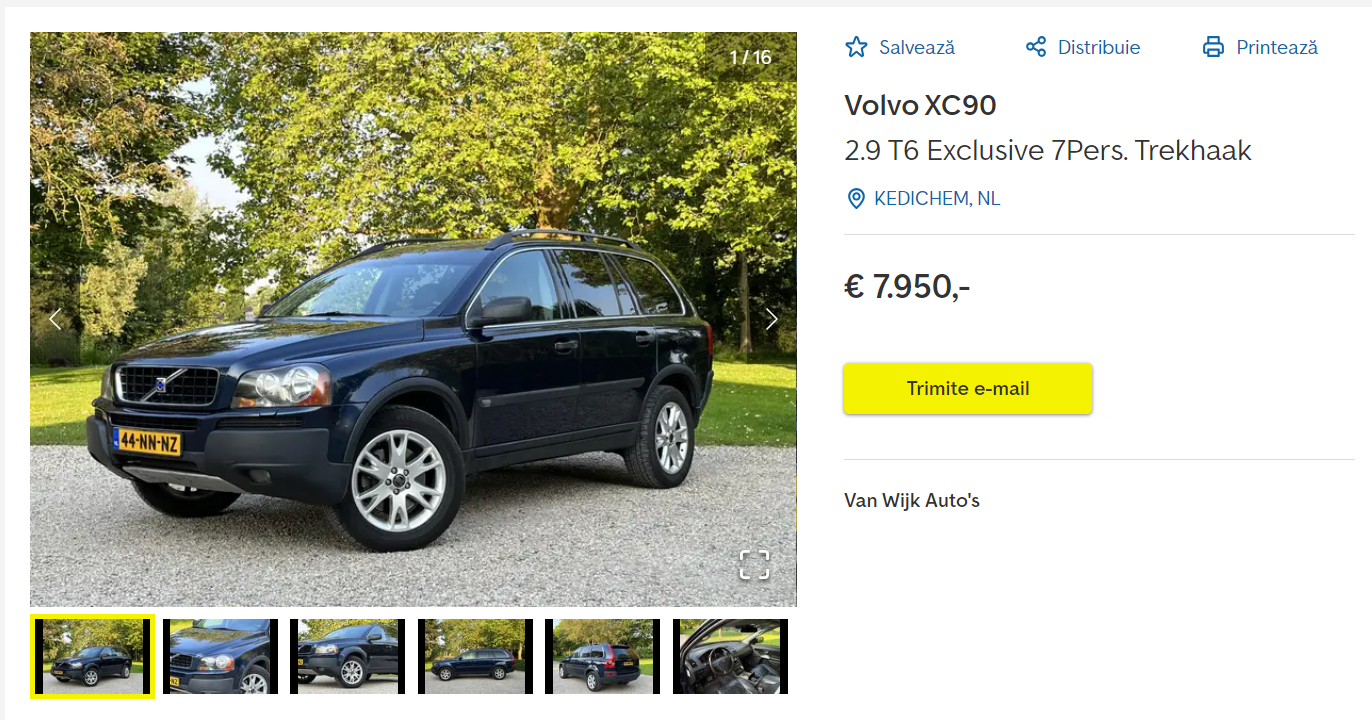
Task: Click the Trimite e-mail button
Action: tap(968, 389)
